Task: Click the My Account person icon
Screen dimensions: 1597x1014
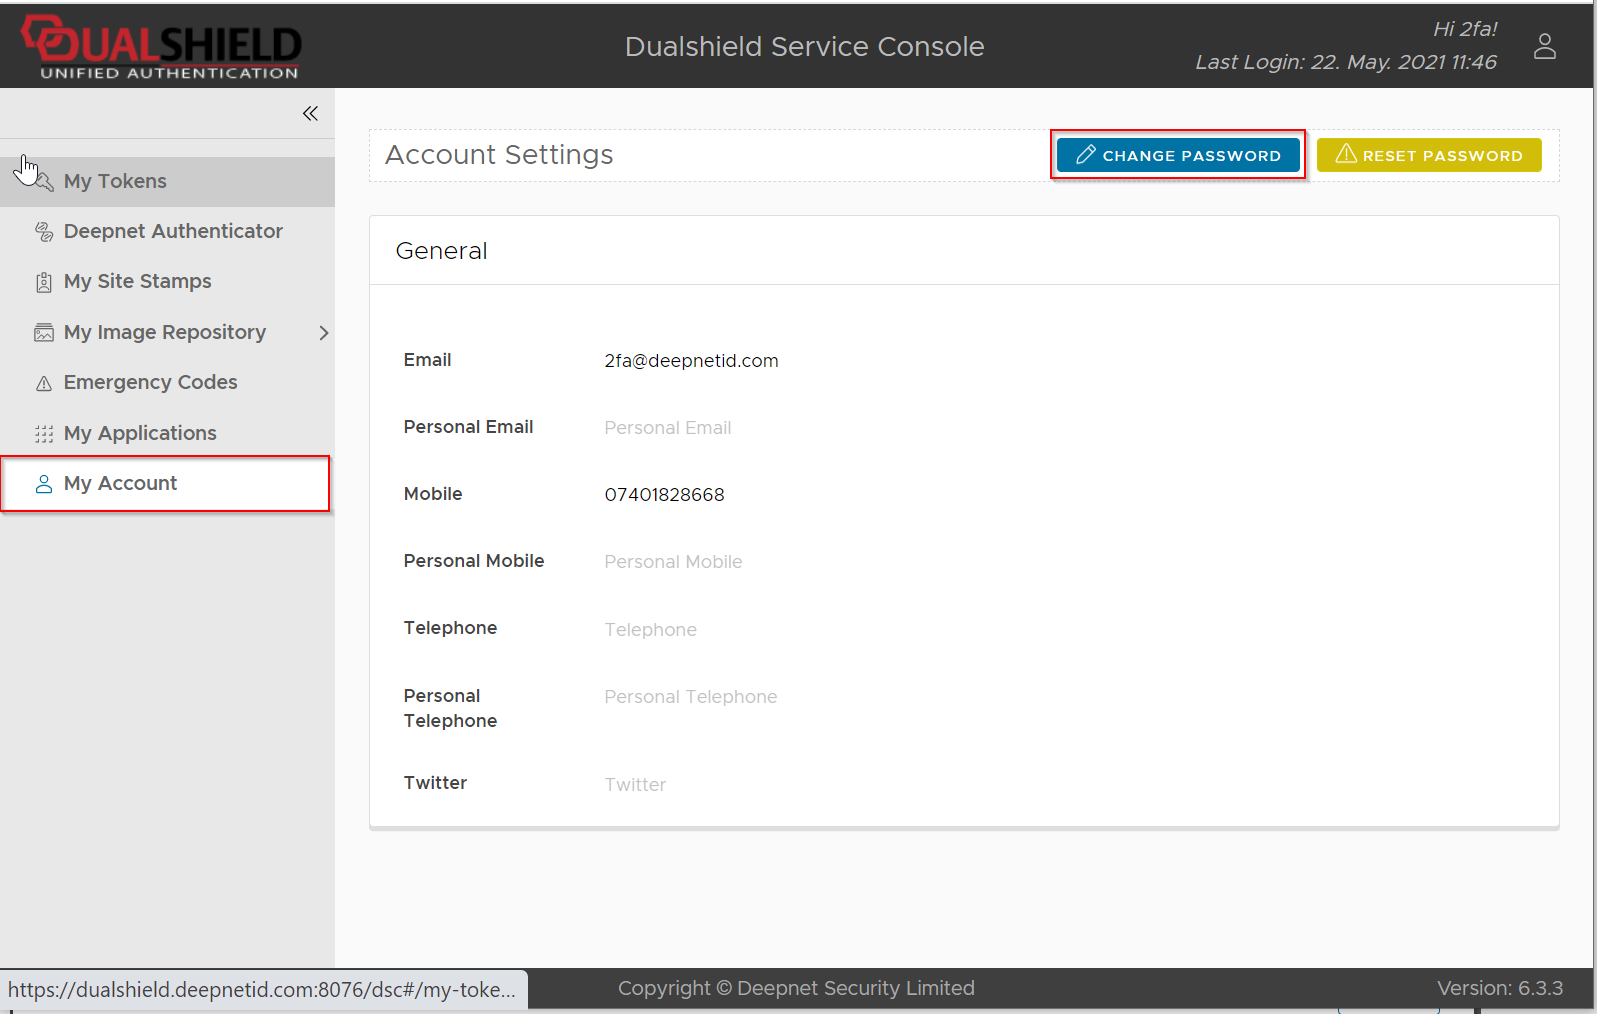Action: click(x=44, y=484)
